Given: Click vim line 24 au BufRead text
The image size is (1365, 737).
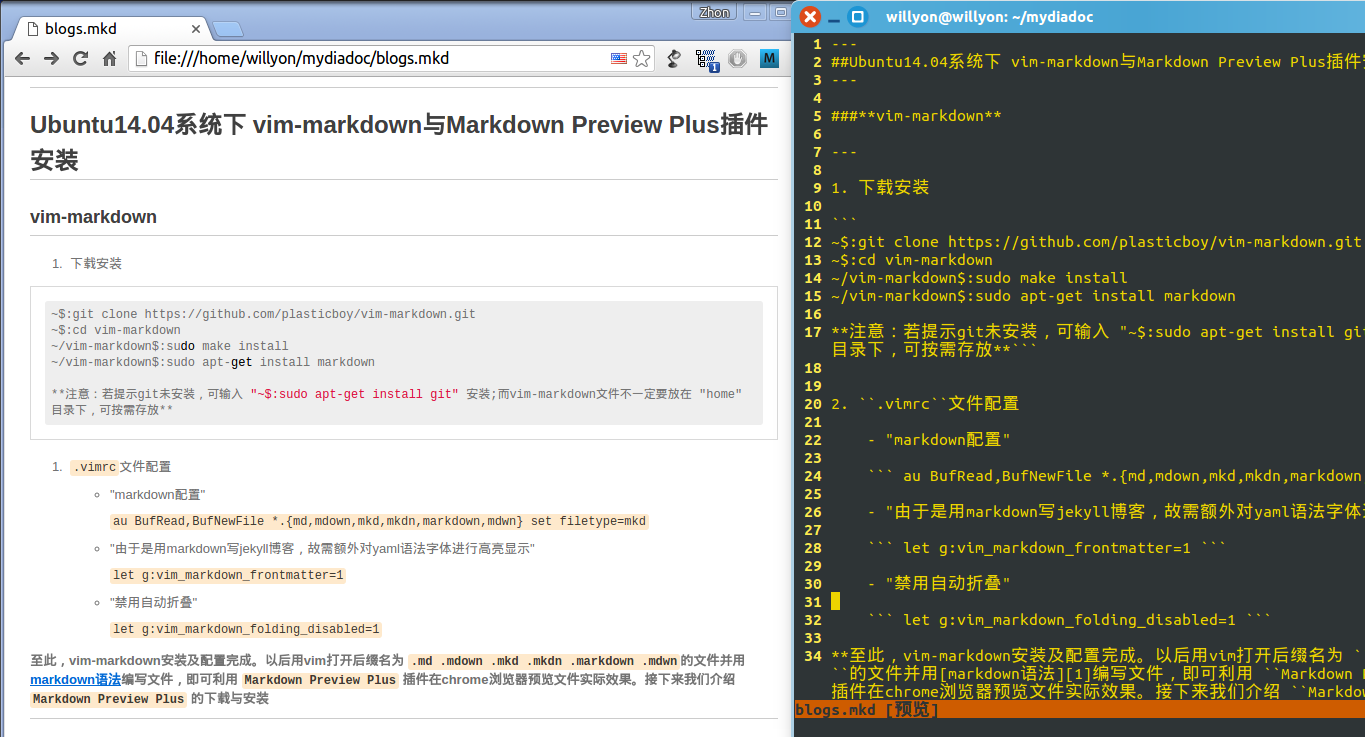Looking at the screenshot, I should point(1115,476).
